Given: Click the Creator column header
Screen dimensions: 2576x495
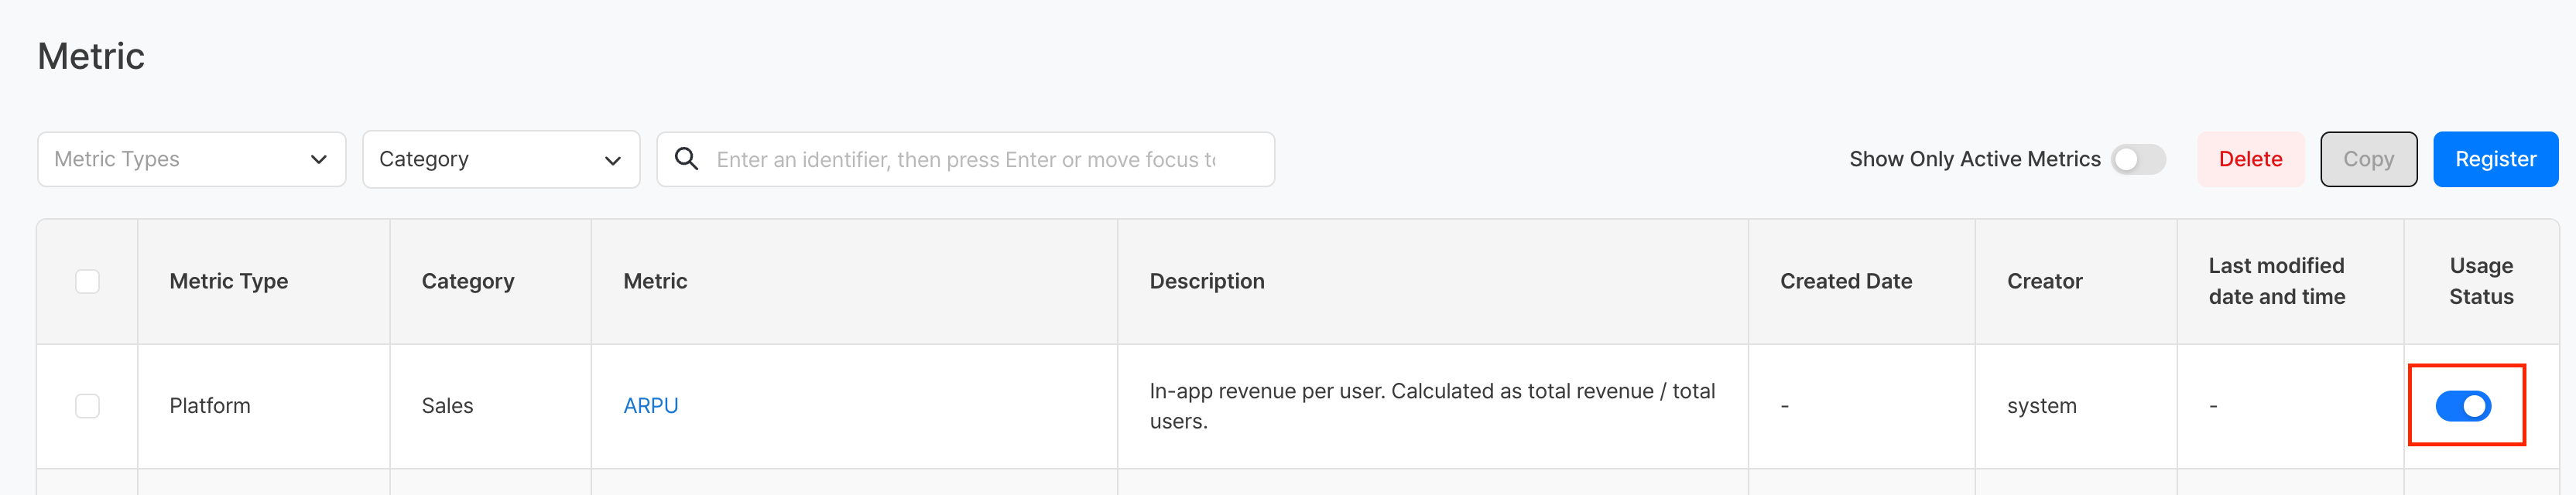Looking at the screenshot, I should point(2044,281).
